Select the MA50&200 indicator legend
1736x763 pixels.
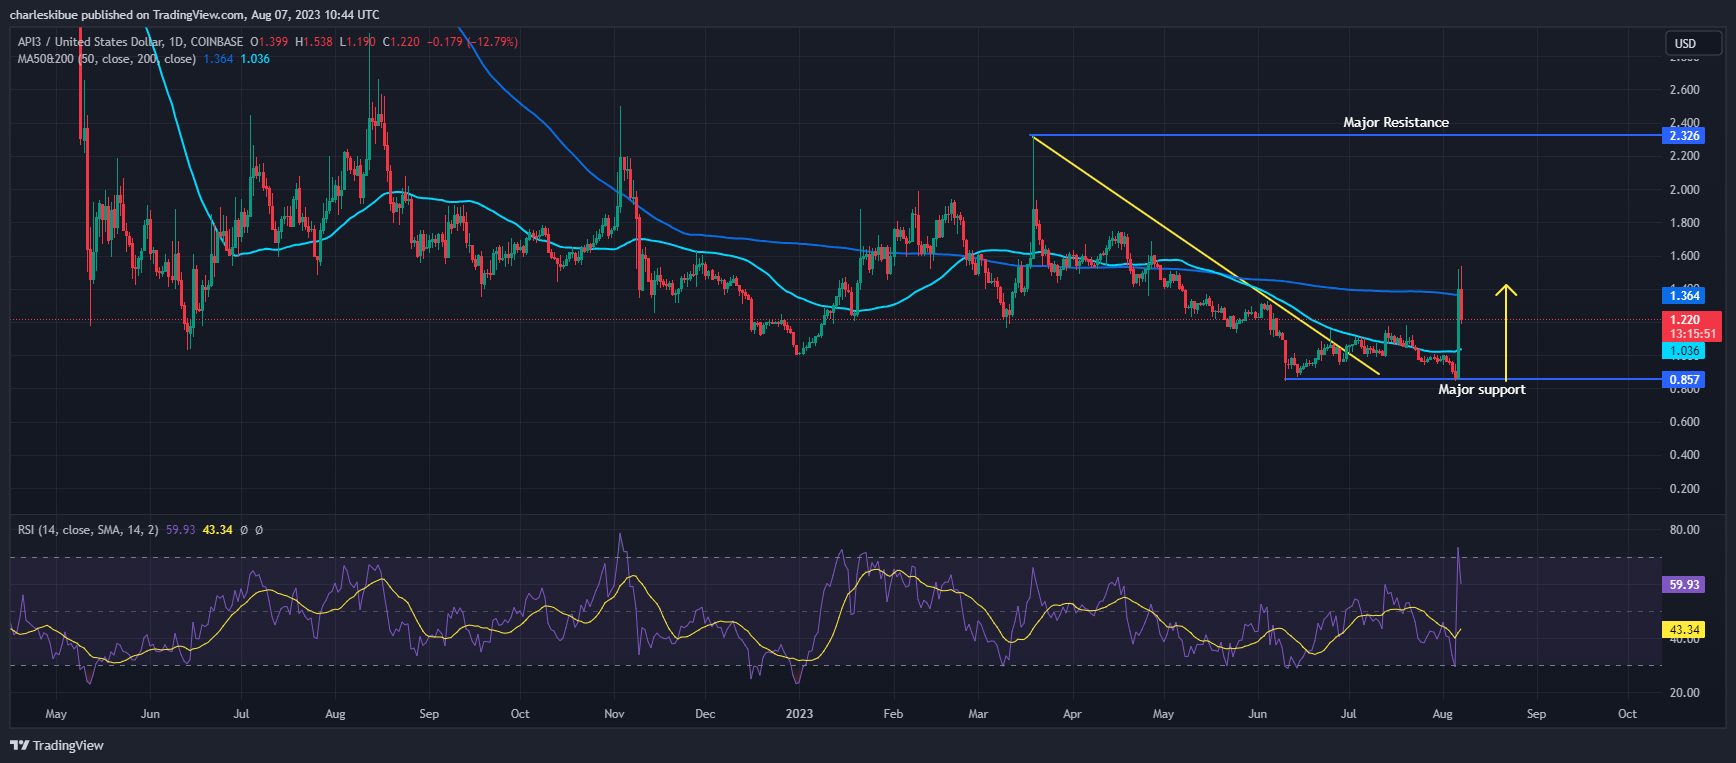tap(107, 59)
